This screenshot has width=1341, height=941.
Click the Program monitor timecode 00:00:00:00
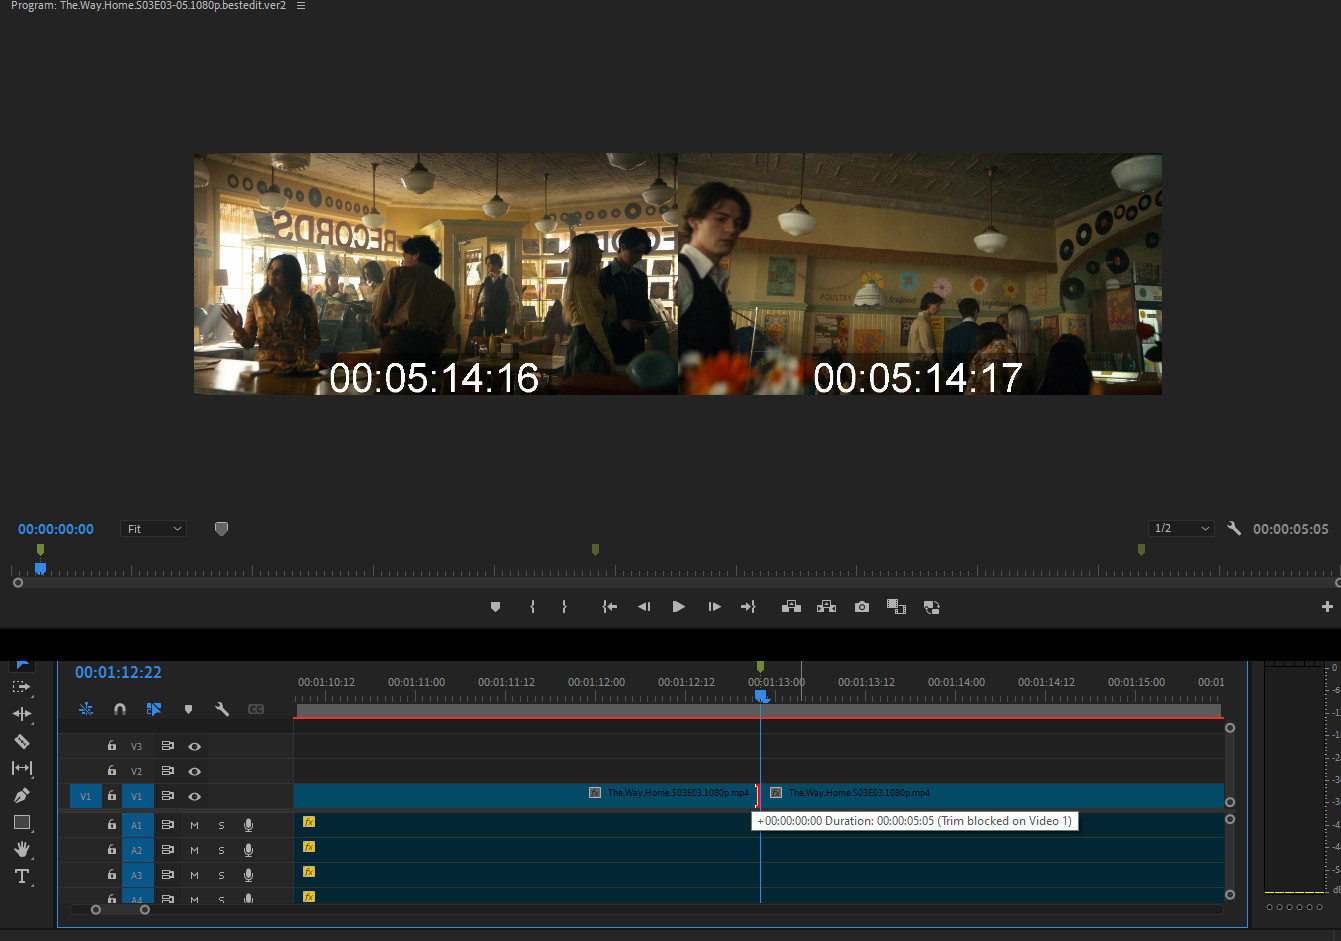(56, 529)
